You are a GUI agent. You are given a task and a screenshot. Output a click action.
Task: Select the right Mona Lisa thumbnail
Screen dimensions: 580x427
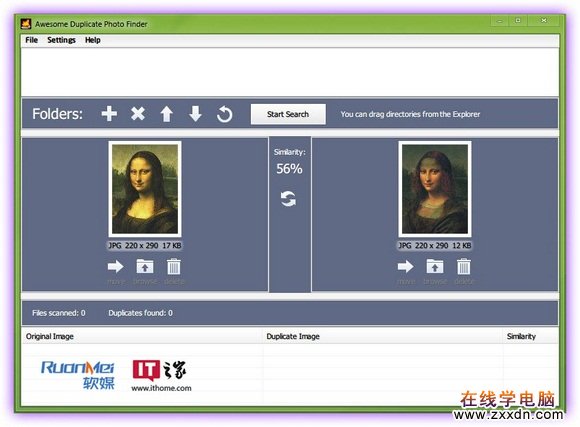[435, 189]
